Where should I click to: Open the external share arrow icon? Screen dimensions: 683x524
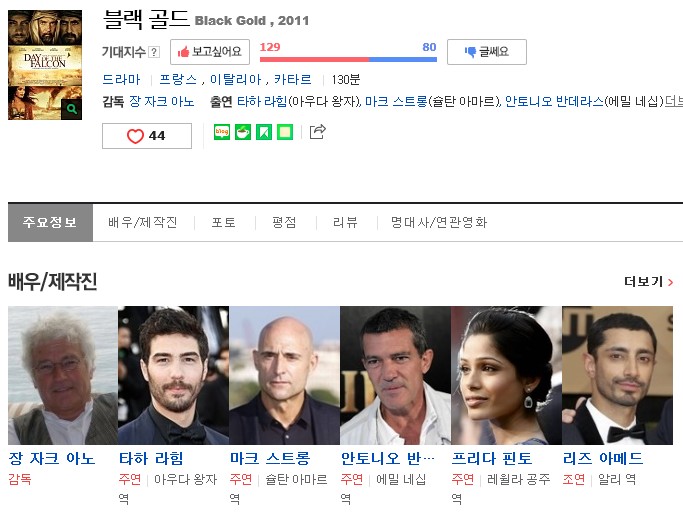pos(318,132)
